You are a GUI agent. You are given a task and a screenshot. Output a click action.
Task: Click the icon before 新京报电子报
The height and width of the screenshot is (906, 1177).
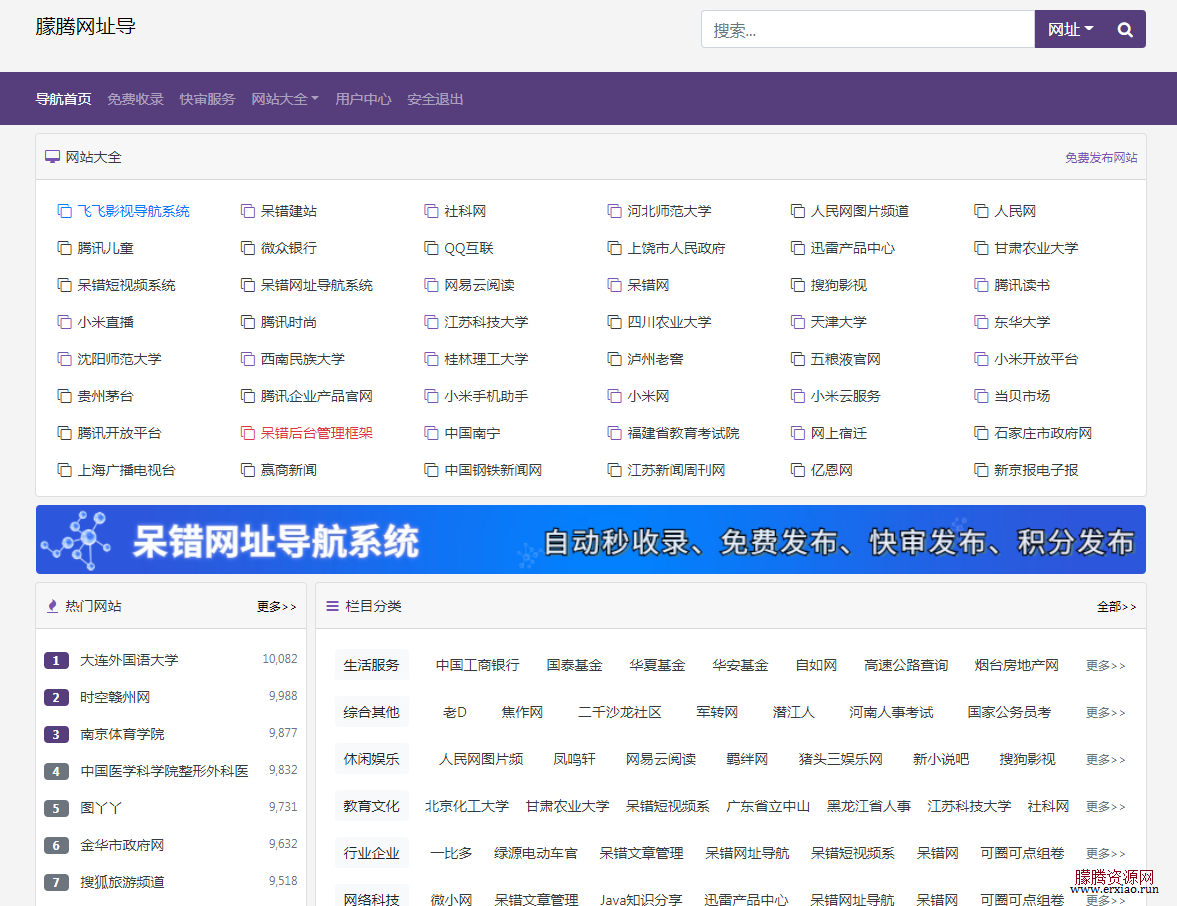tap(981, 471)
